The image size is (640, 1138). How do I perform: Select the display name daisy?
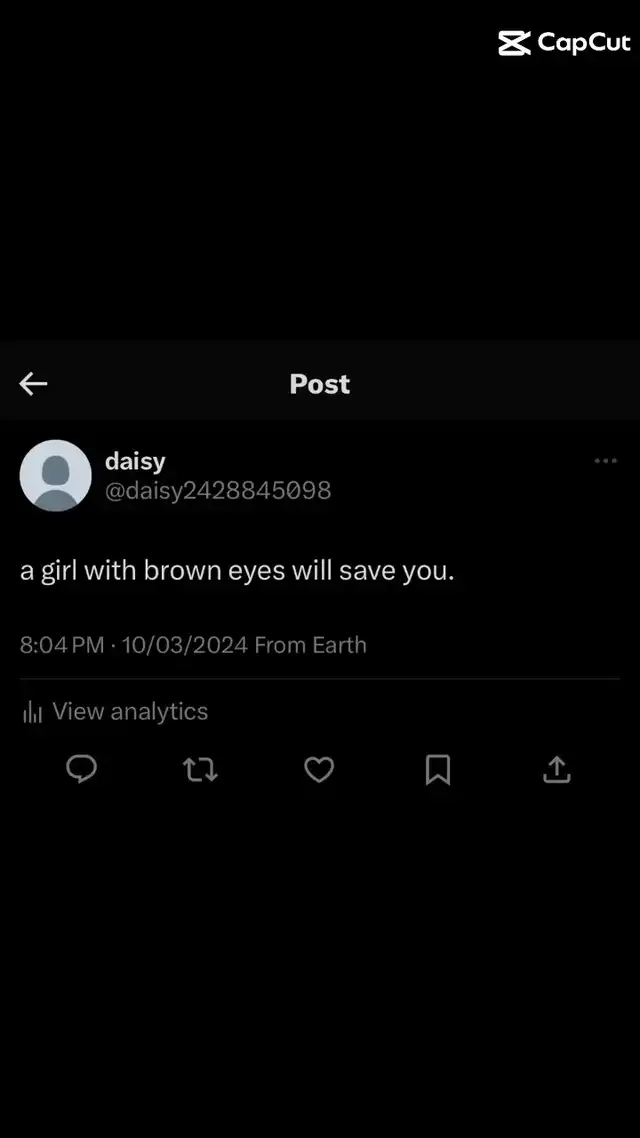[135, 460]
